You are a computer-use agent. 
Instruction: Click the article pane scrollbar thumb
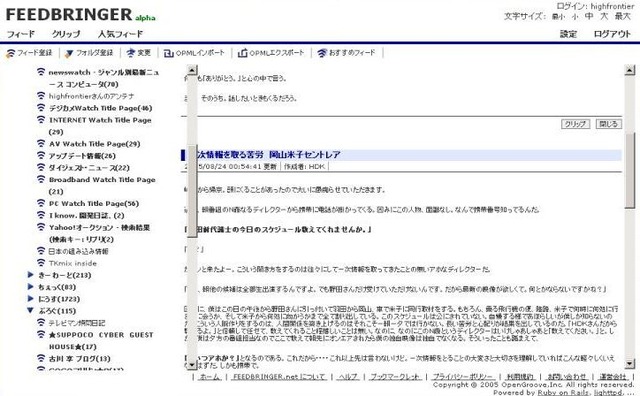point(630,171)
